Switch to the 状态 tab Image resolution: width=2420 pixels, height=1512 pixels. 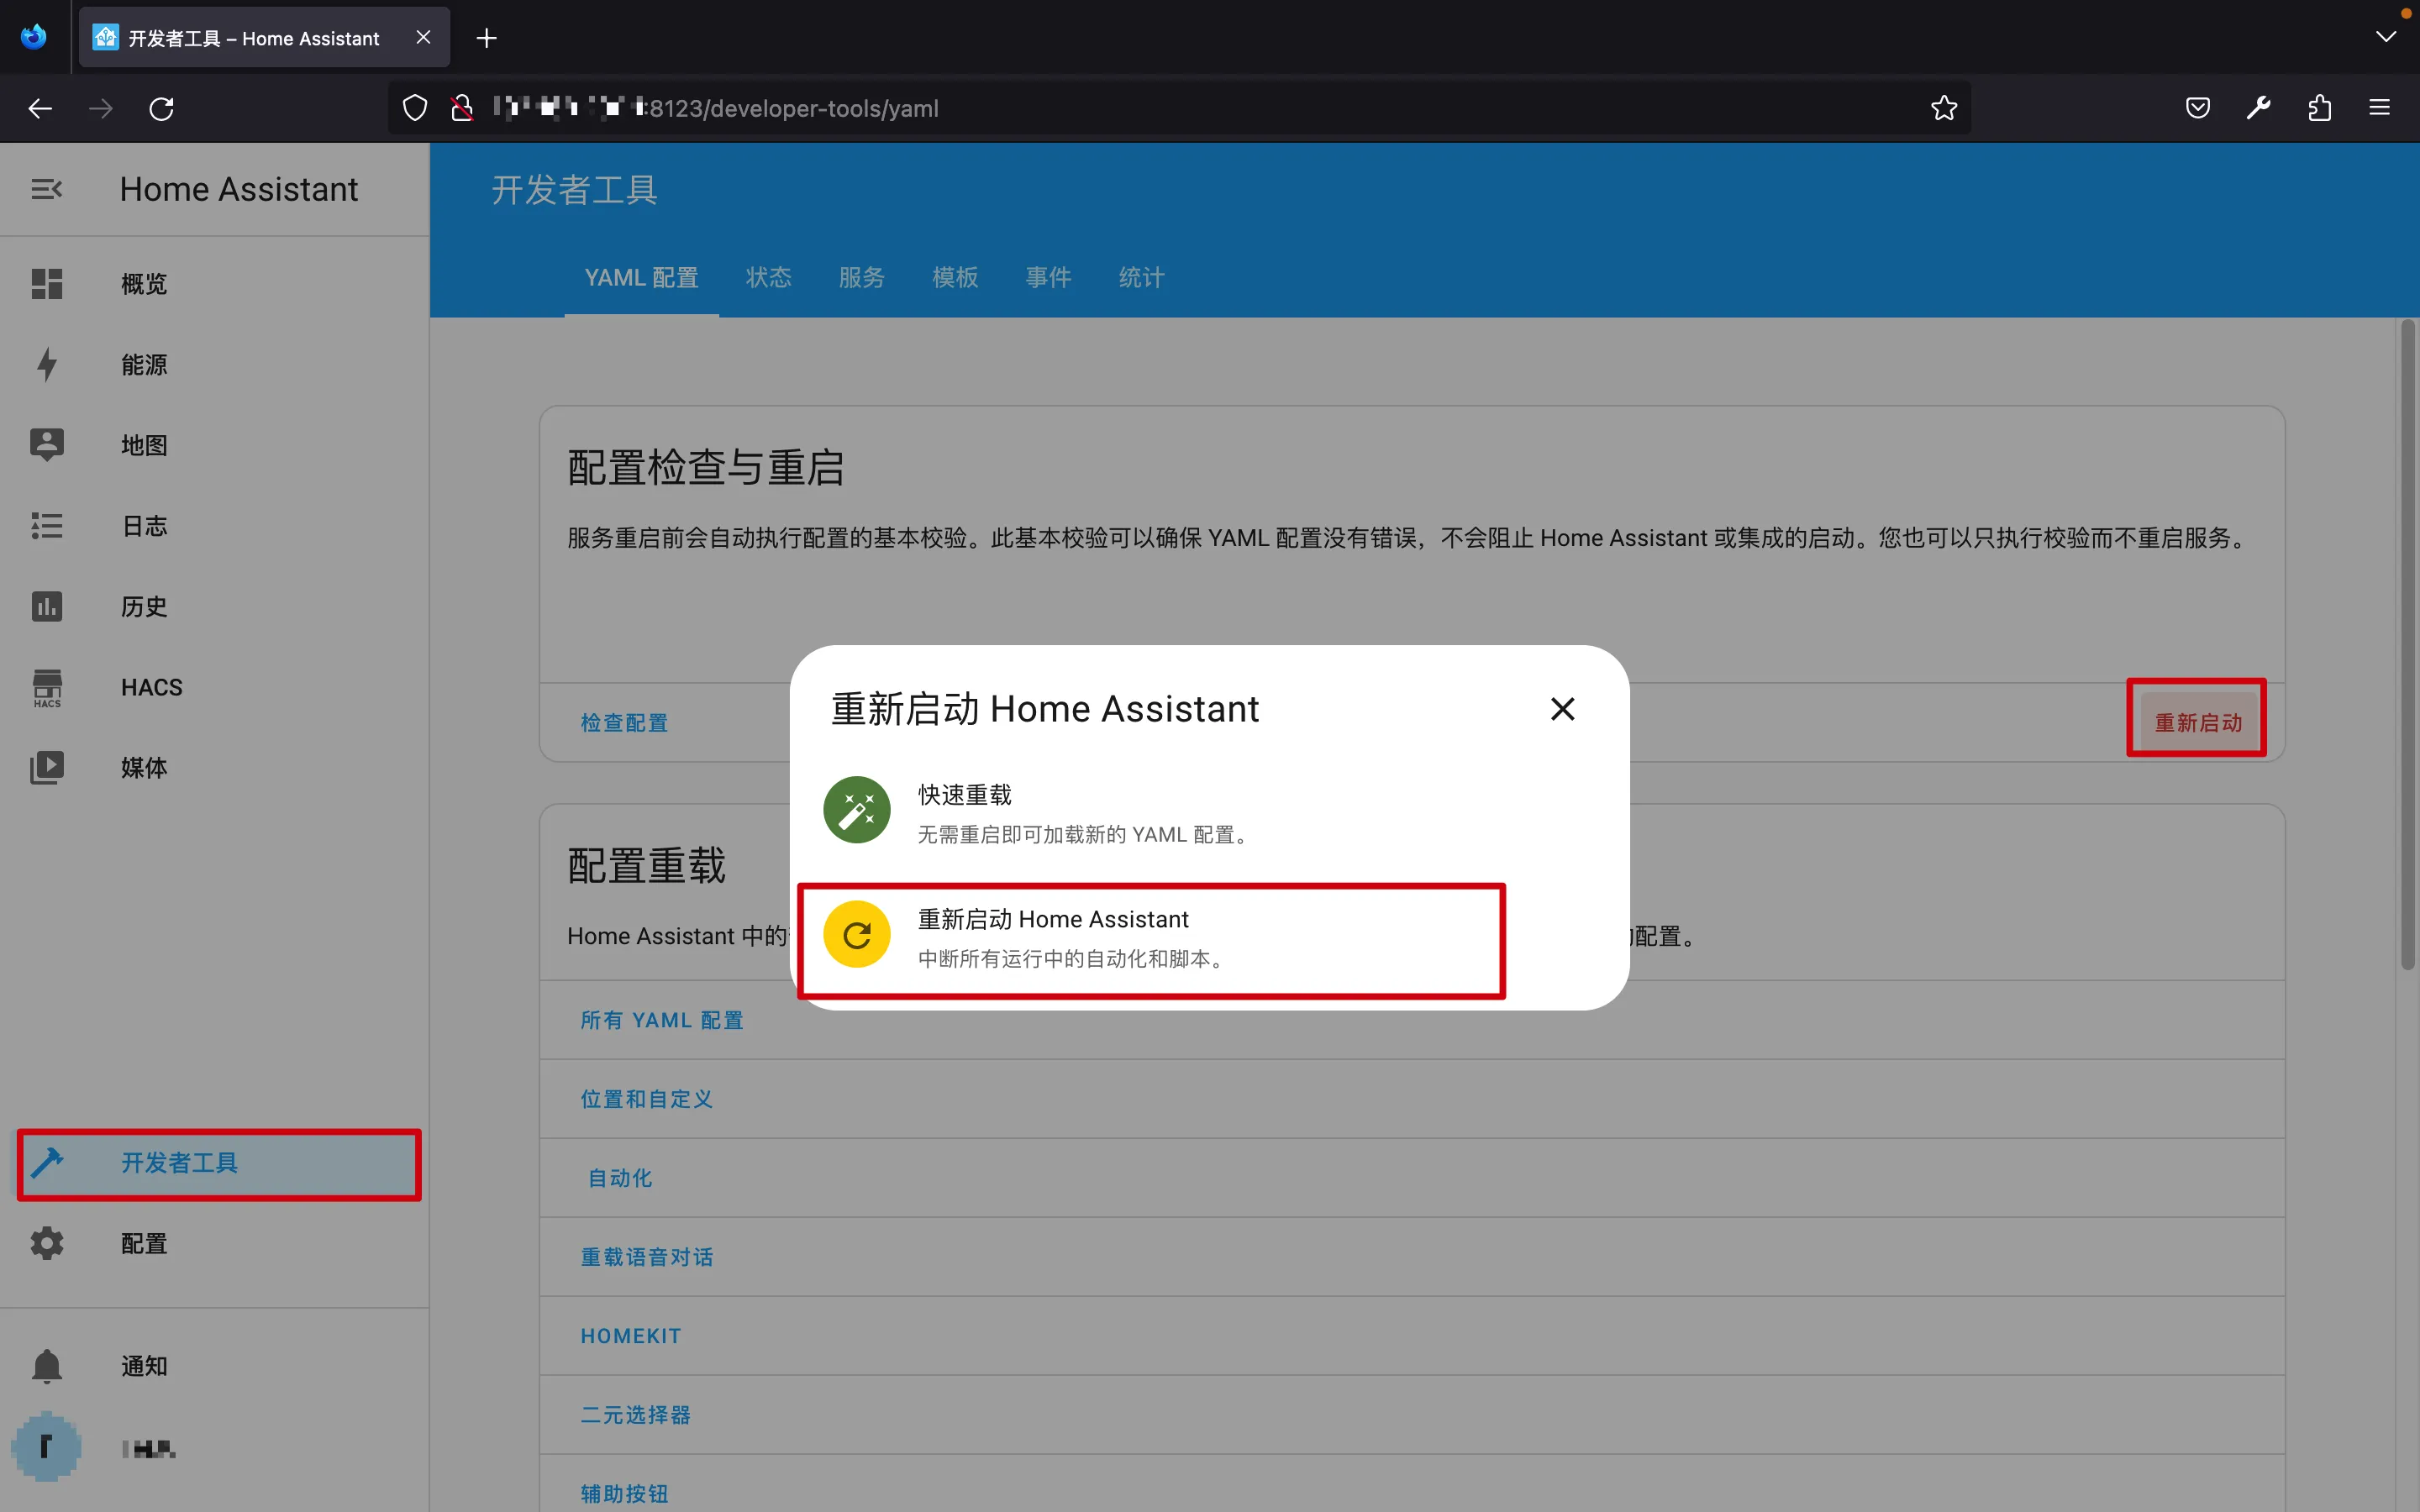pos(768,277)
